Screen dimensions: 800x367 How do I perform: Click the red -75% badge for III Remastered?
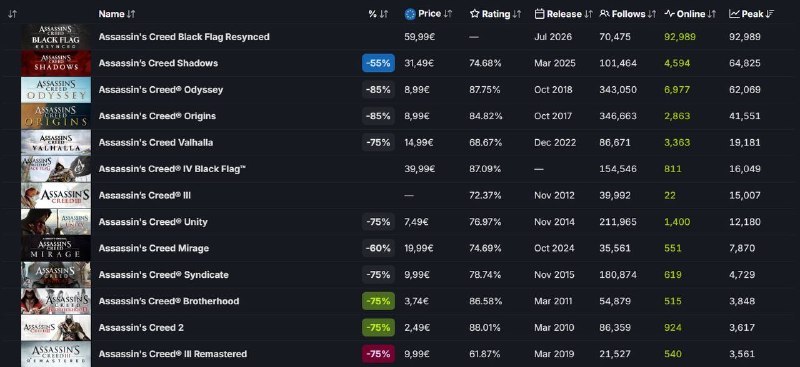pyautogui.click(x=378, y=354)
